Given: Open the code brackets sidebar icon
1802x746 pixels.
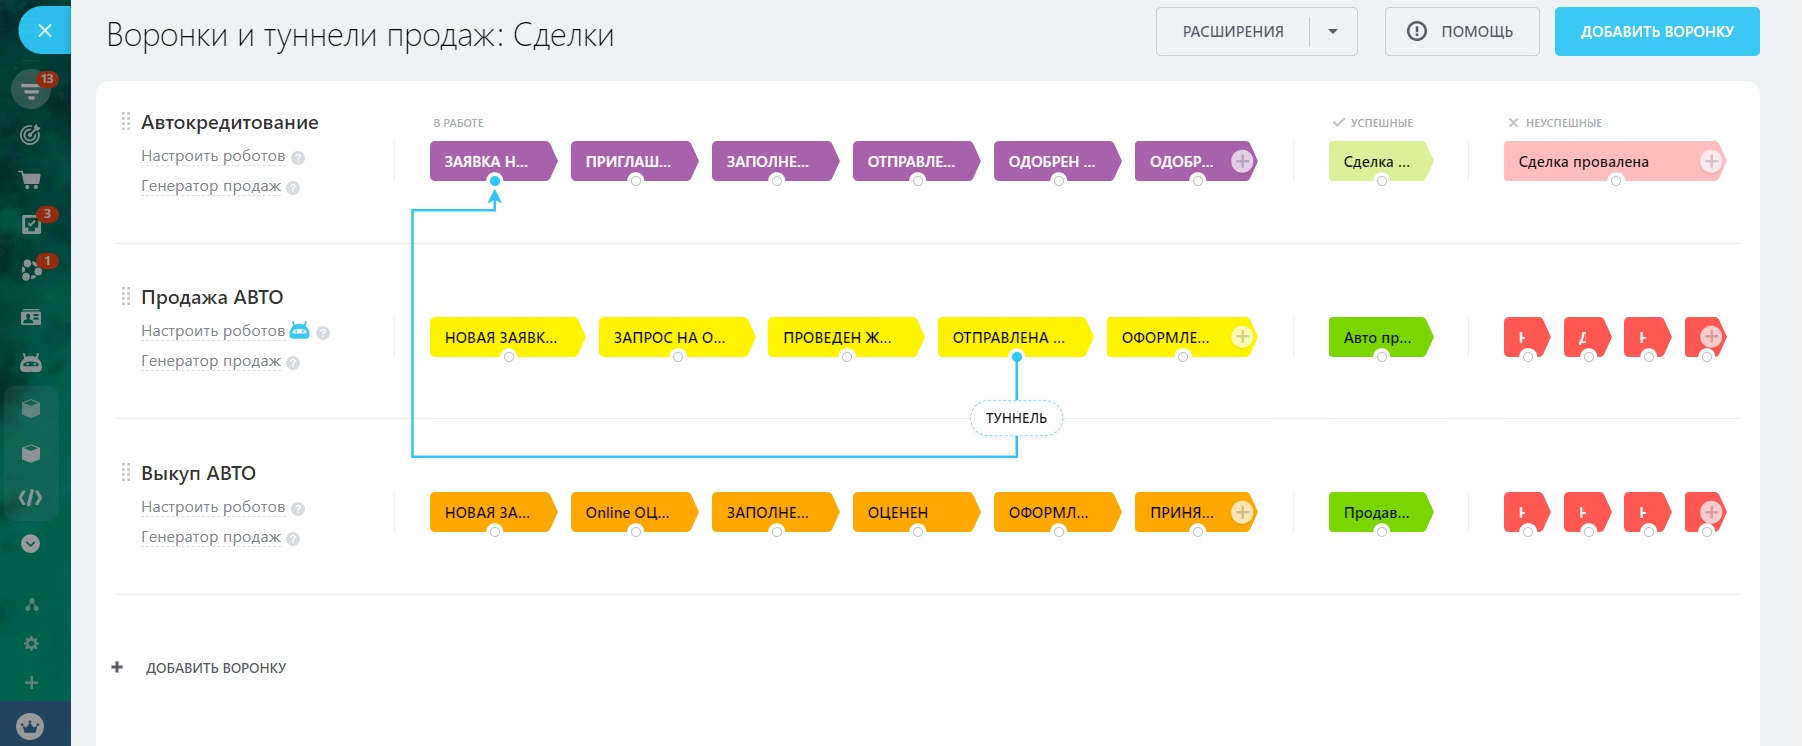Looking at the screenshot, I should coord(31,497).
